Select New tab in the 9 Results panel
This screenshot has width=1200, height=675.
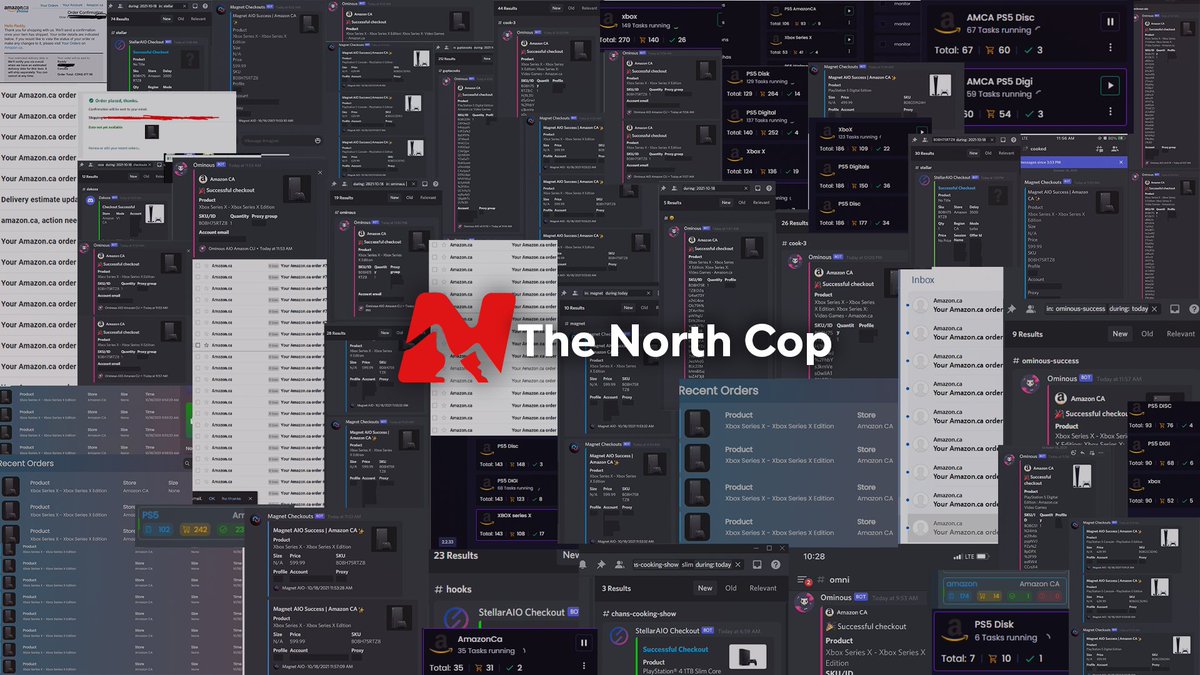pos(1120,334)
